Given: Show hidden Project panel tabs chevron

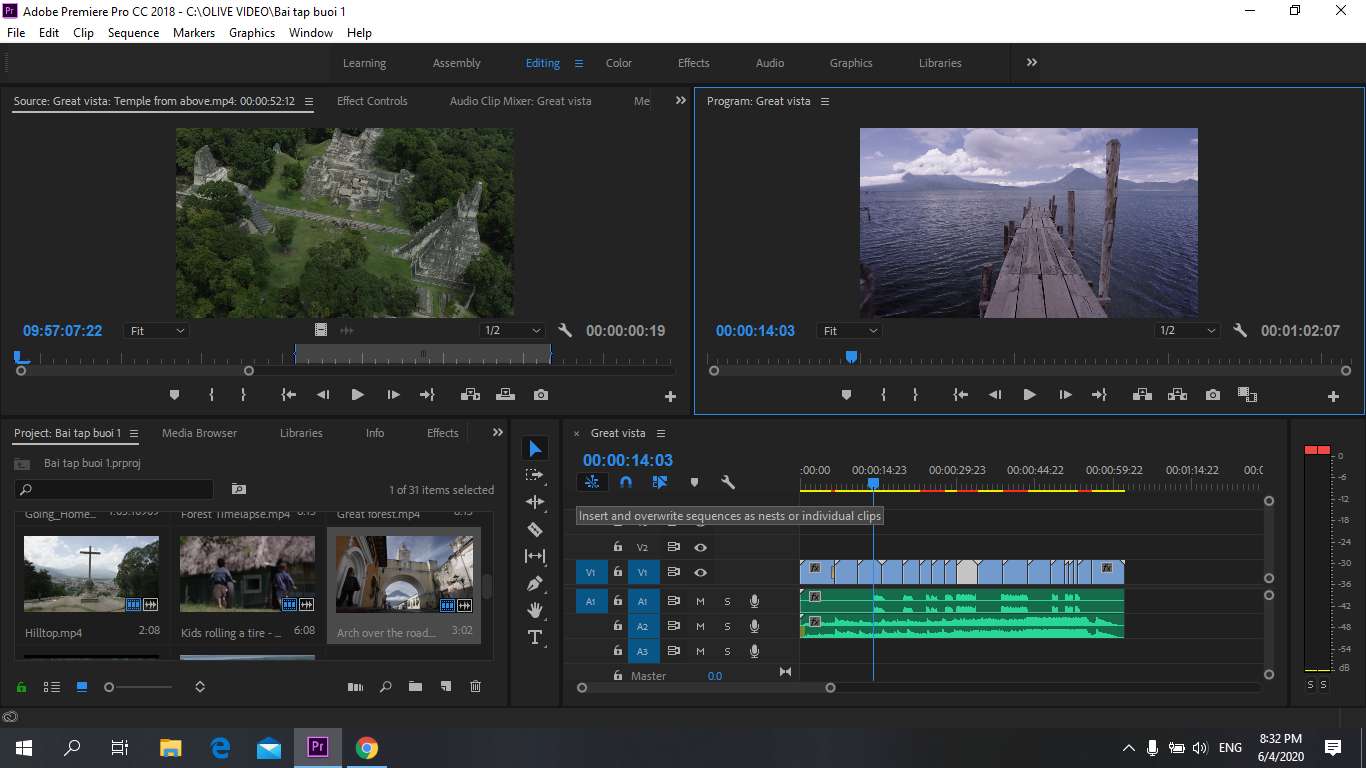Looking at the screenshot, I should pyautogui.click(x=498, y=433).
